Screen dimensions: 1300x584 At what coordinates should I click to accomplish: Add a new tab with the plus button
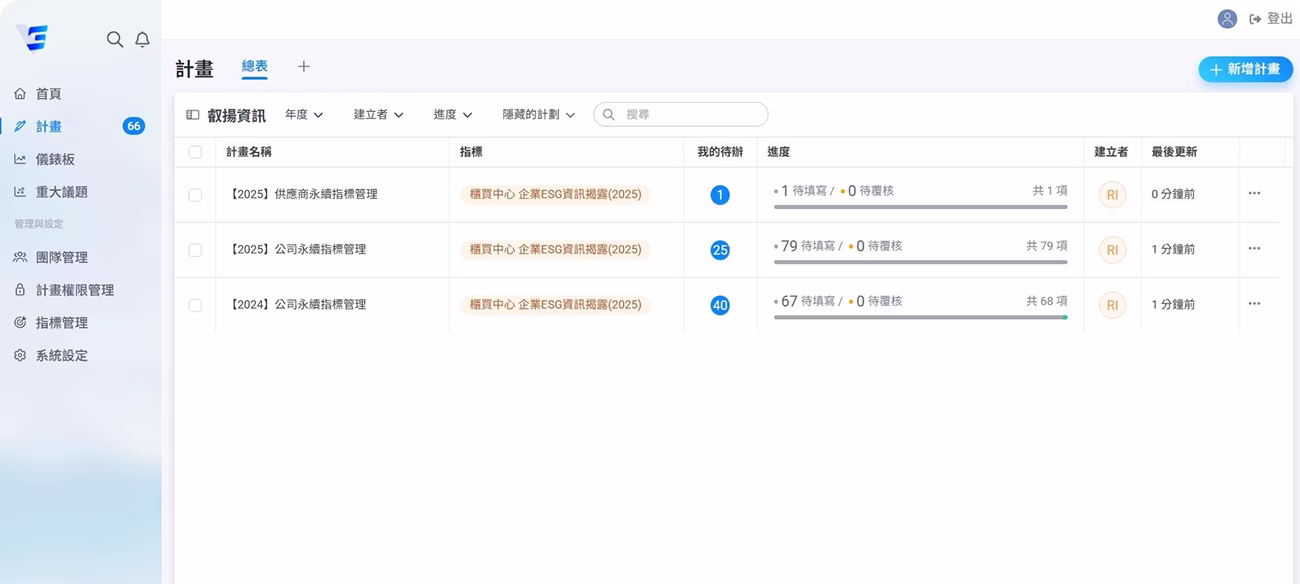click(303, 66)
